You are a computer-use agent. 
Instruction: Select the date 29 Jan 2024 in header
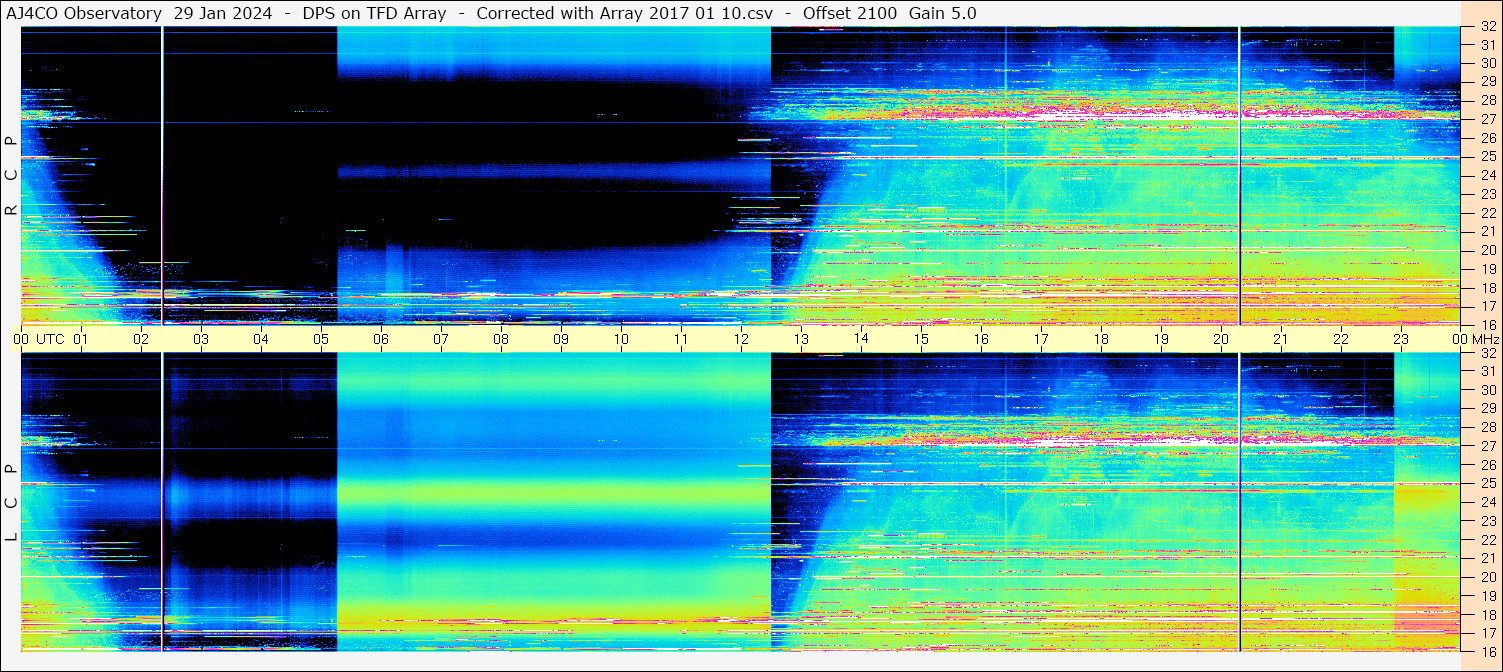coord(224,13)
